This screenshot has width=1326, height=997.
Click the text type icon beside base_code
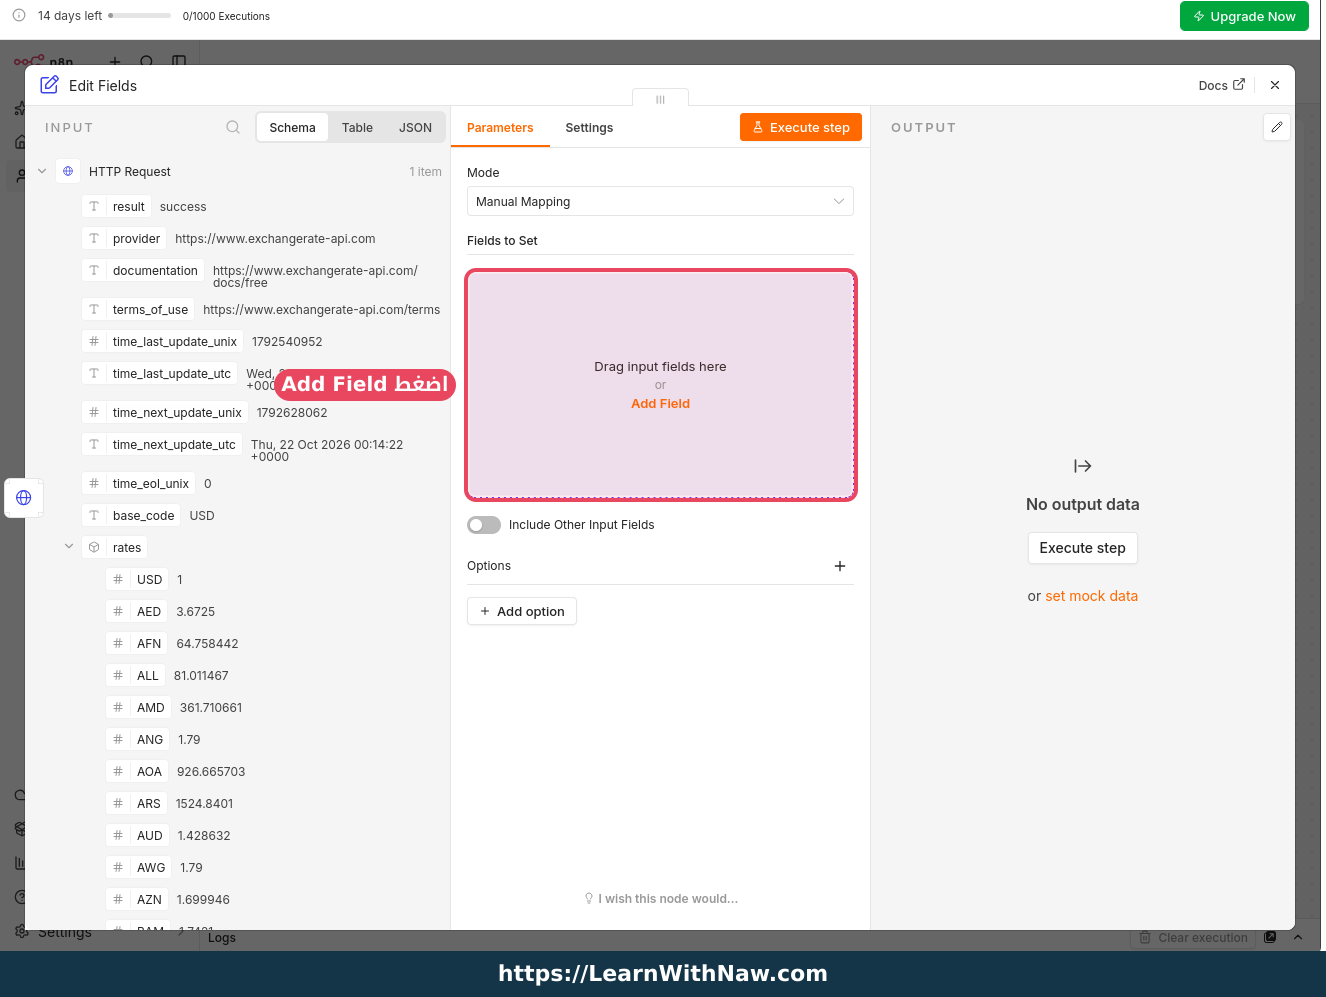point(94,515)
